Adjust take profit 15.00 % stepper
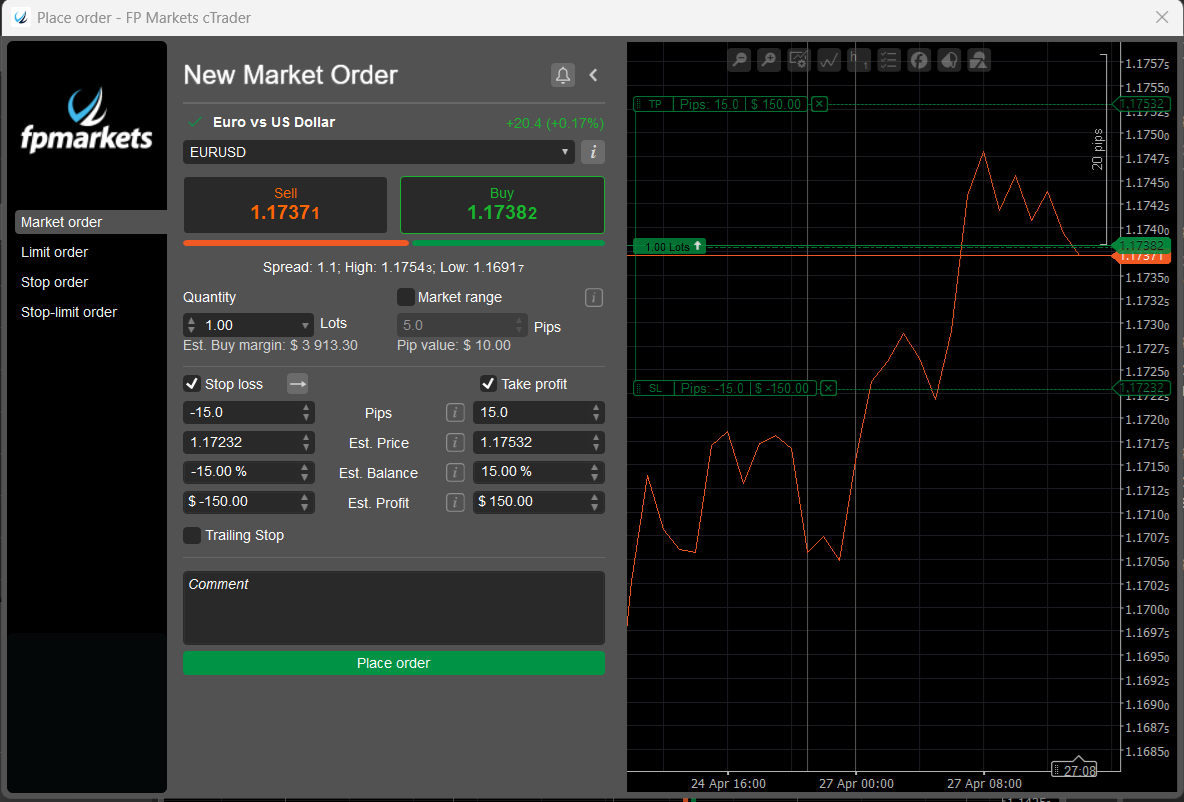Screen dimensions: 1184x802 (594, 472)
